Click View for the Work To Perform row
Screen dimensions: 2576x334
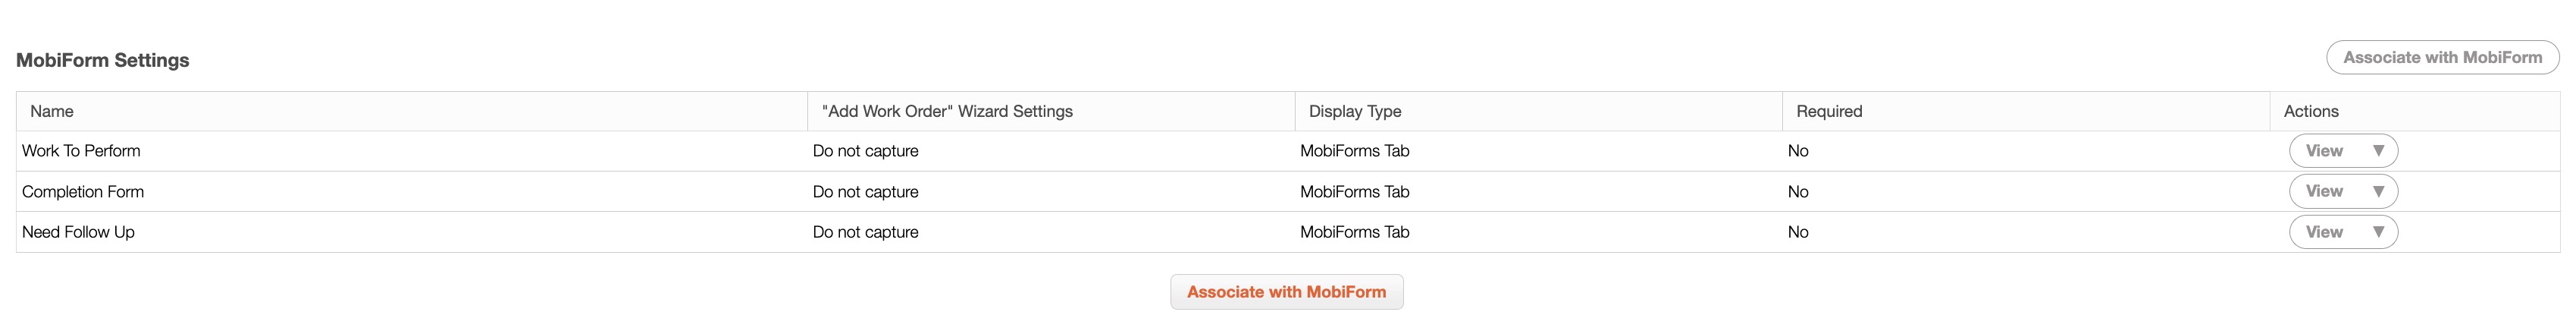[2323, 151]
